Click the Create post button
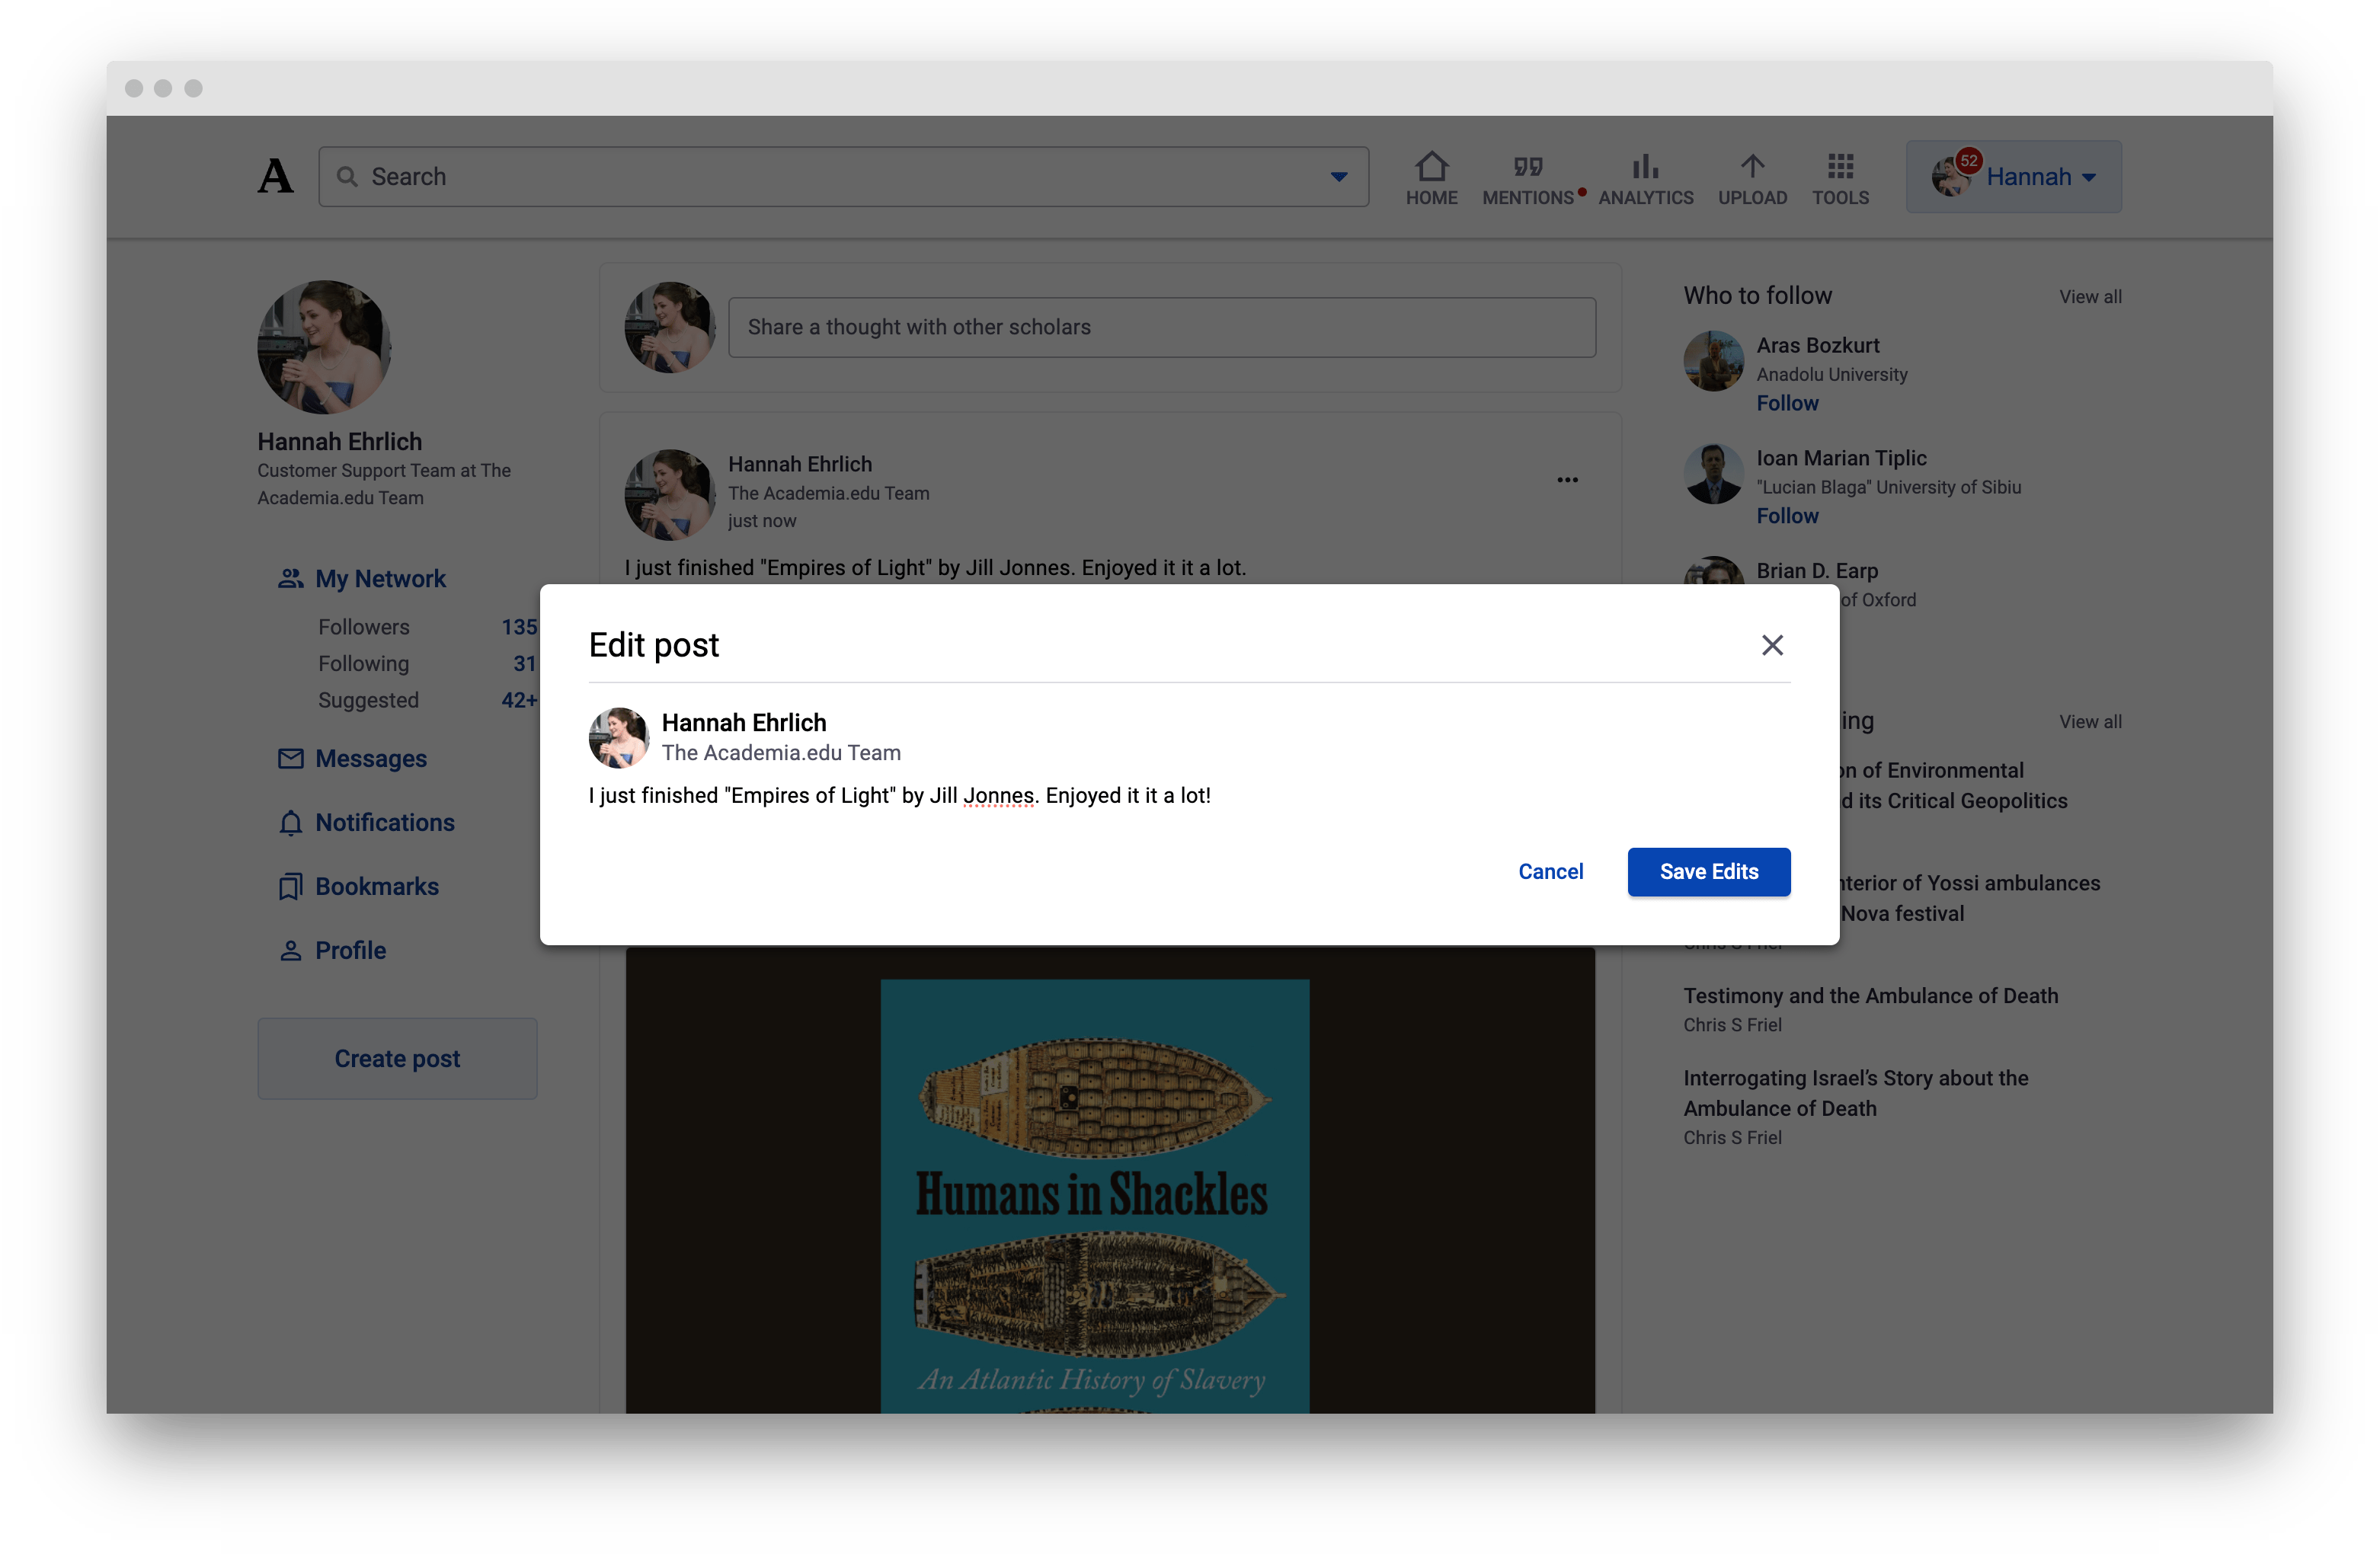The height and width of the screenshot is (1566, 2380). point(397,1058)
